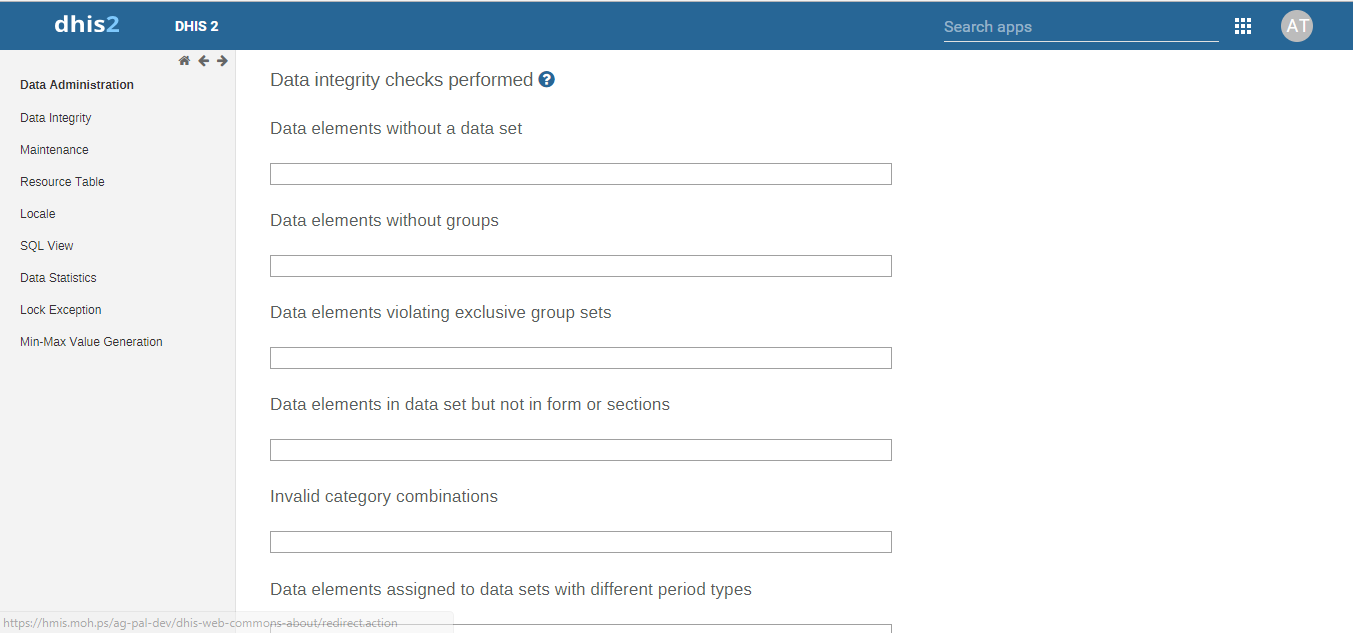The width and height of the screenshot is (1353, 633).
Task: Select Maintenance in the sidebar
Action: pos(54,150)
